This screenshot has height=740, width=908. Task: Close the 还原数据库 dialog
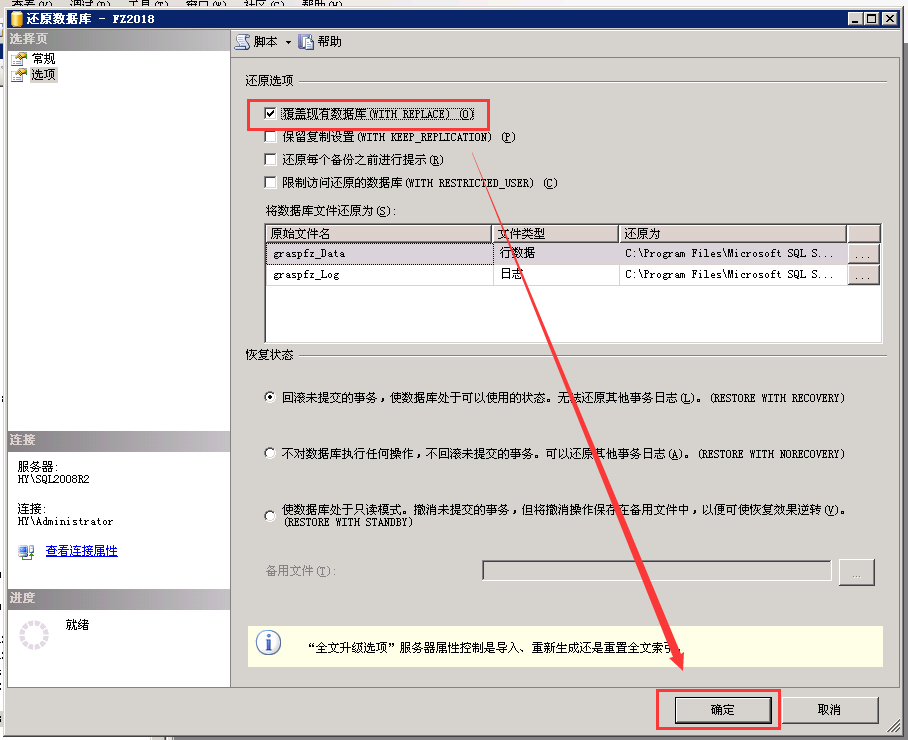pos(890,19)
